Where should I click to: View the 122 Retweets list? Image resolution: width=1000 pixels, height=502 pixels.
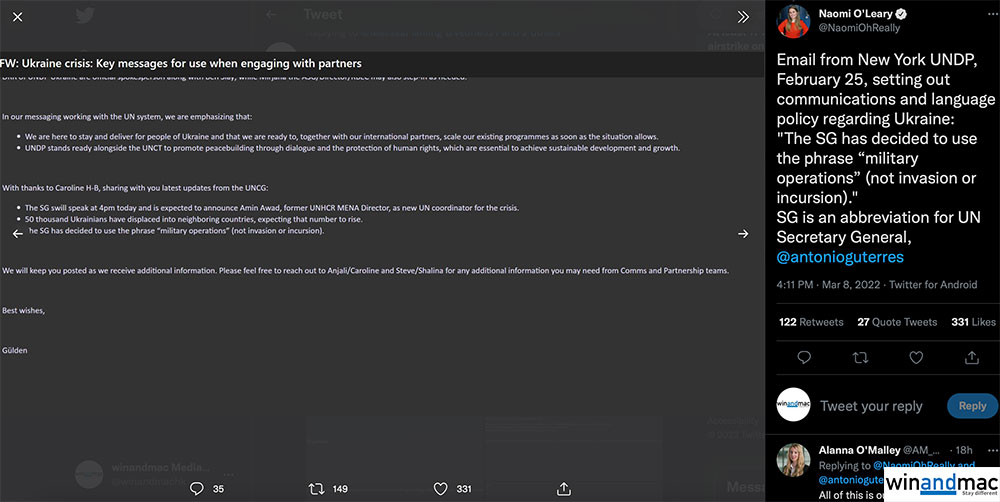tap(811, 322)
